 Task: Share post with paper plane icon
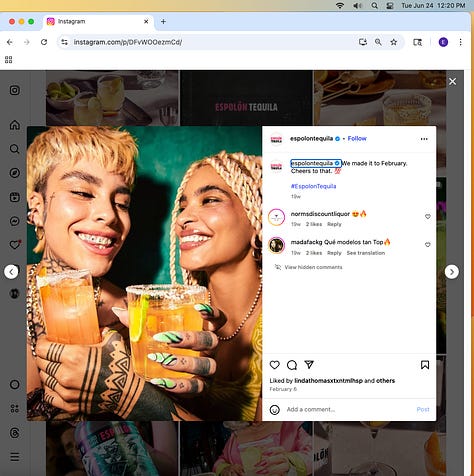click(309, 365)
